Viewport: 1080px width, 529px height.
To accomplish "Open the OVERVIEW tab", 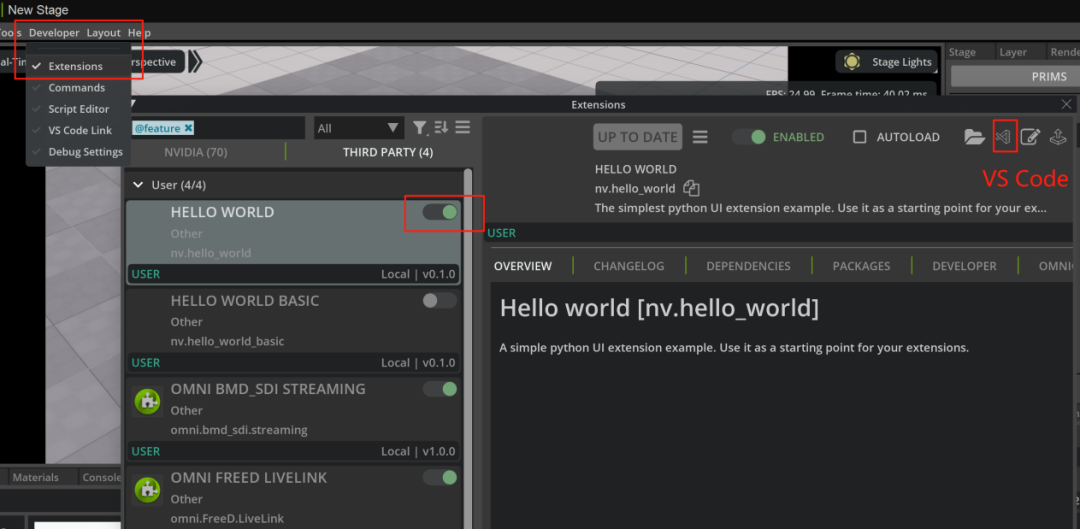I will (x=523, y=266).
